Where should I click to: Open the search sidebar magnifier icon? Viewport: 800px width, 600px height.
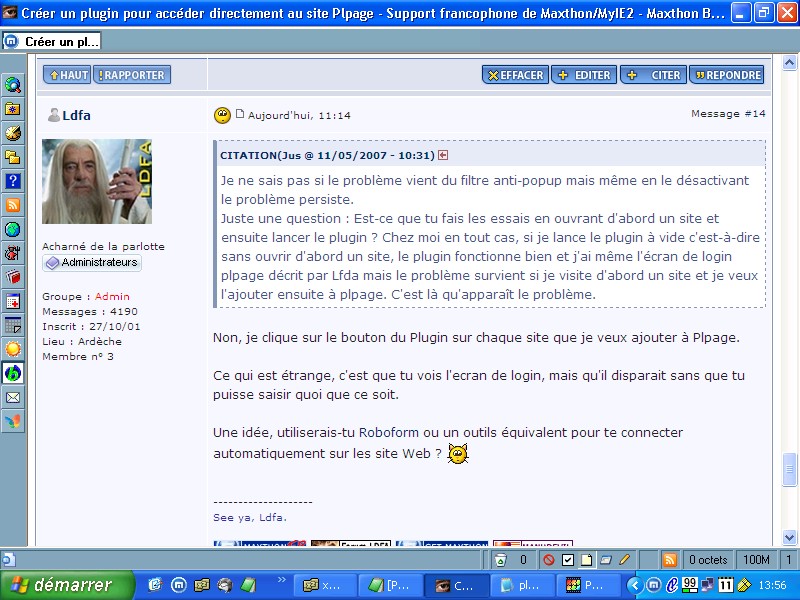click(13, 85)
